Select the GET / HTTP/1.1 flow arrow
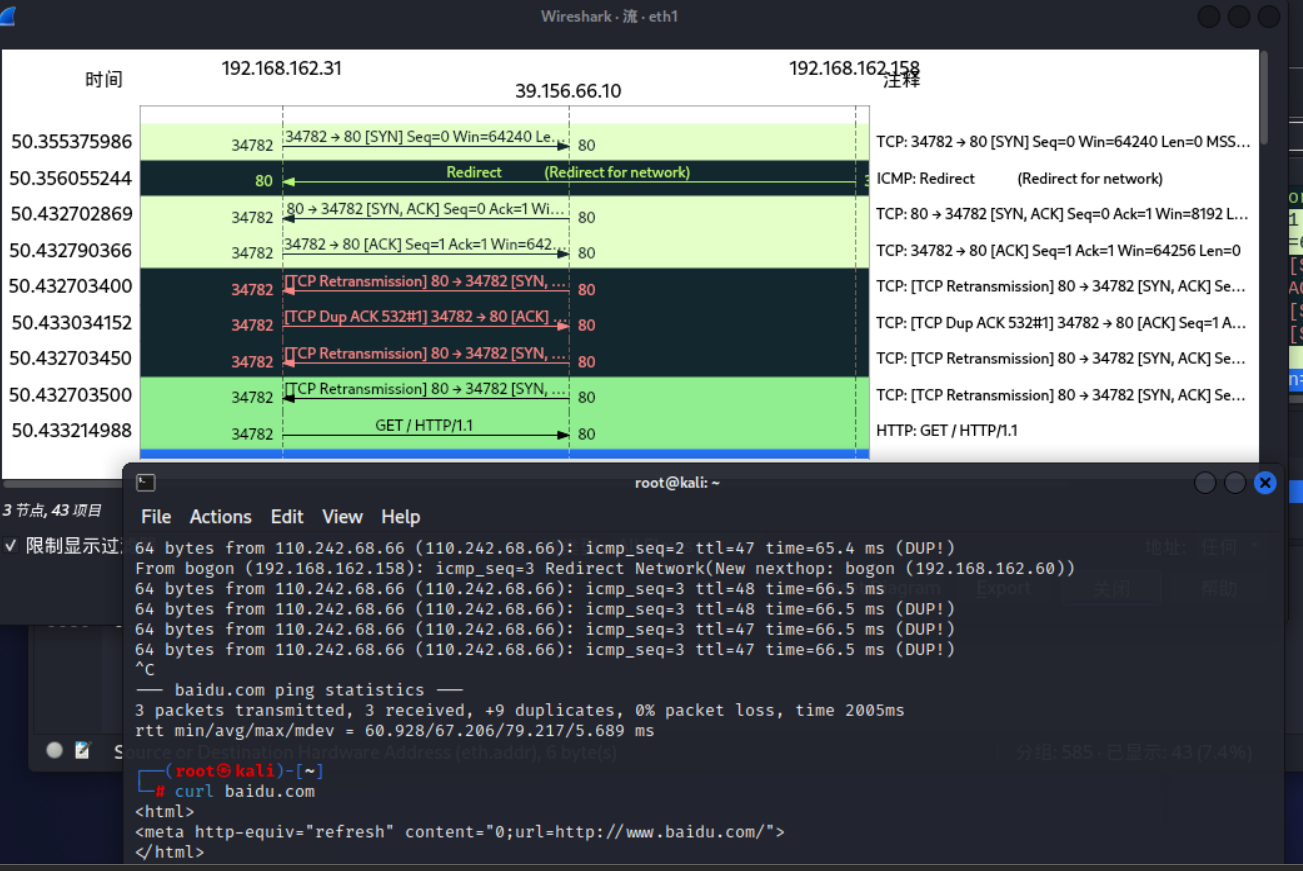The width and height of the screenshot is (1303, 871). click(426, 431)
